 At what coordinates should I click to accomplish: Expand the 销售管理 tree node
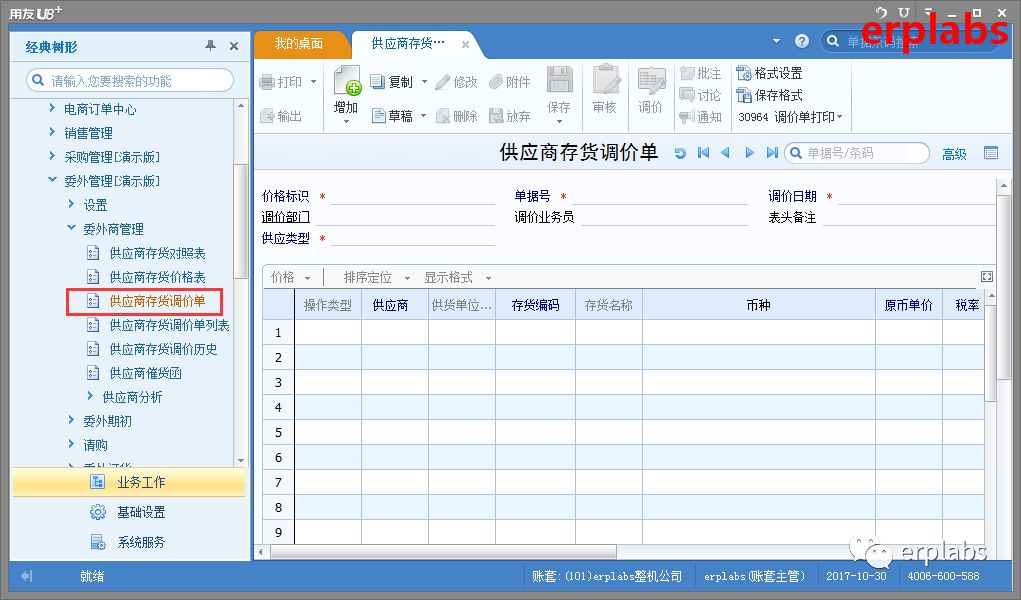[52, 132]
